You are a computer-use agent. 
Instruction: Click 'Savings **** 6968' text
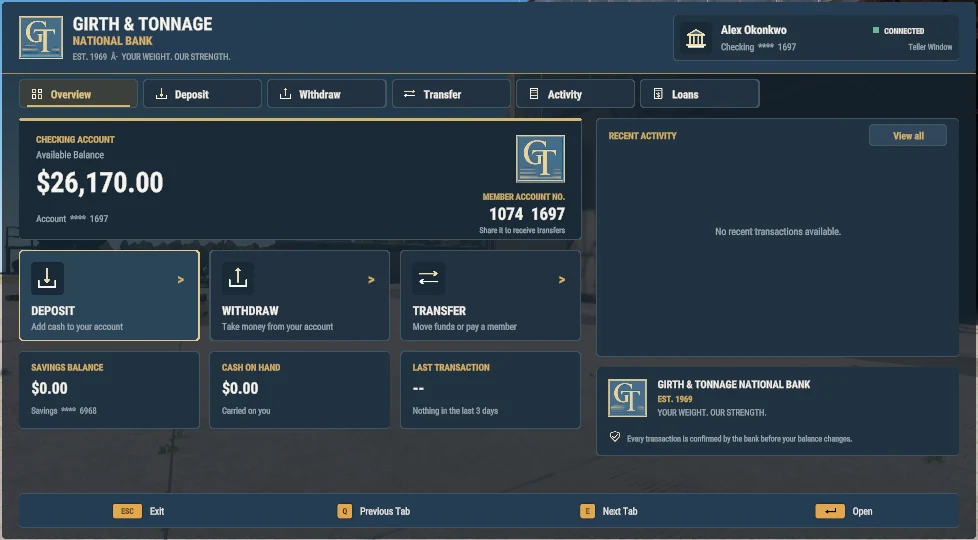[x=64, y=411]
